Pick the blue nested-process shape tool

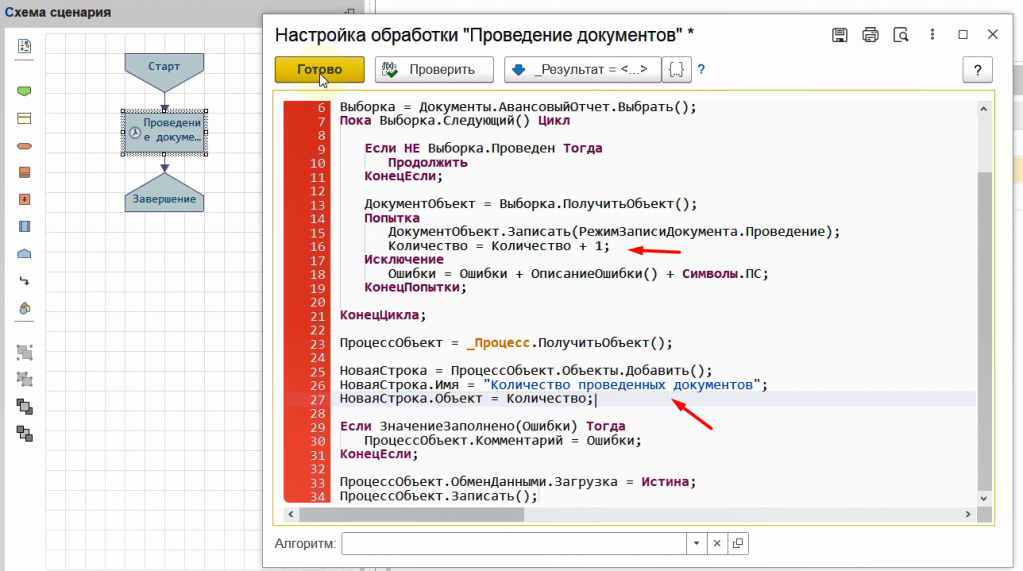24,226
